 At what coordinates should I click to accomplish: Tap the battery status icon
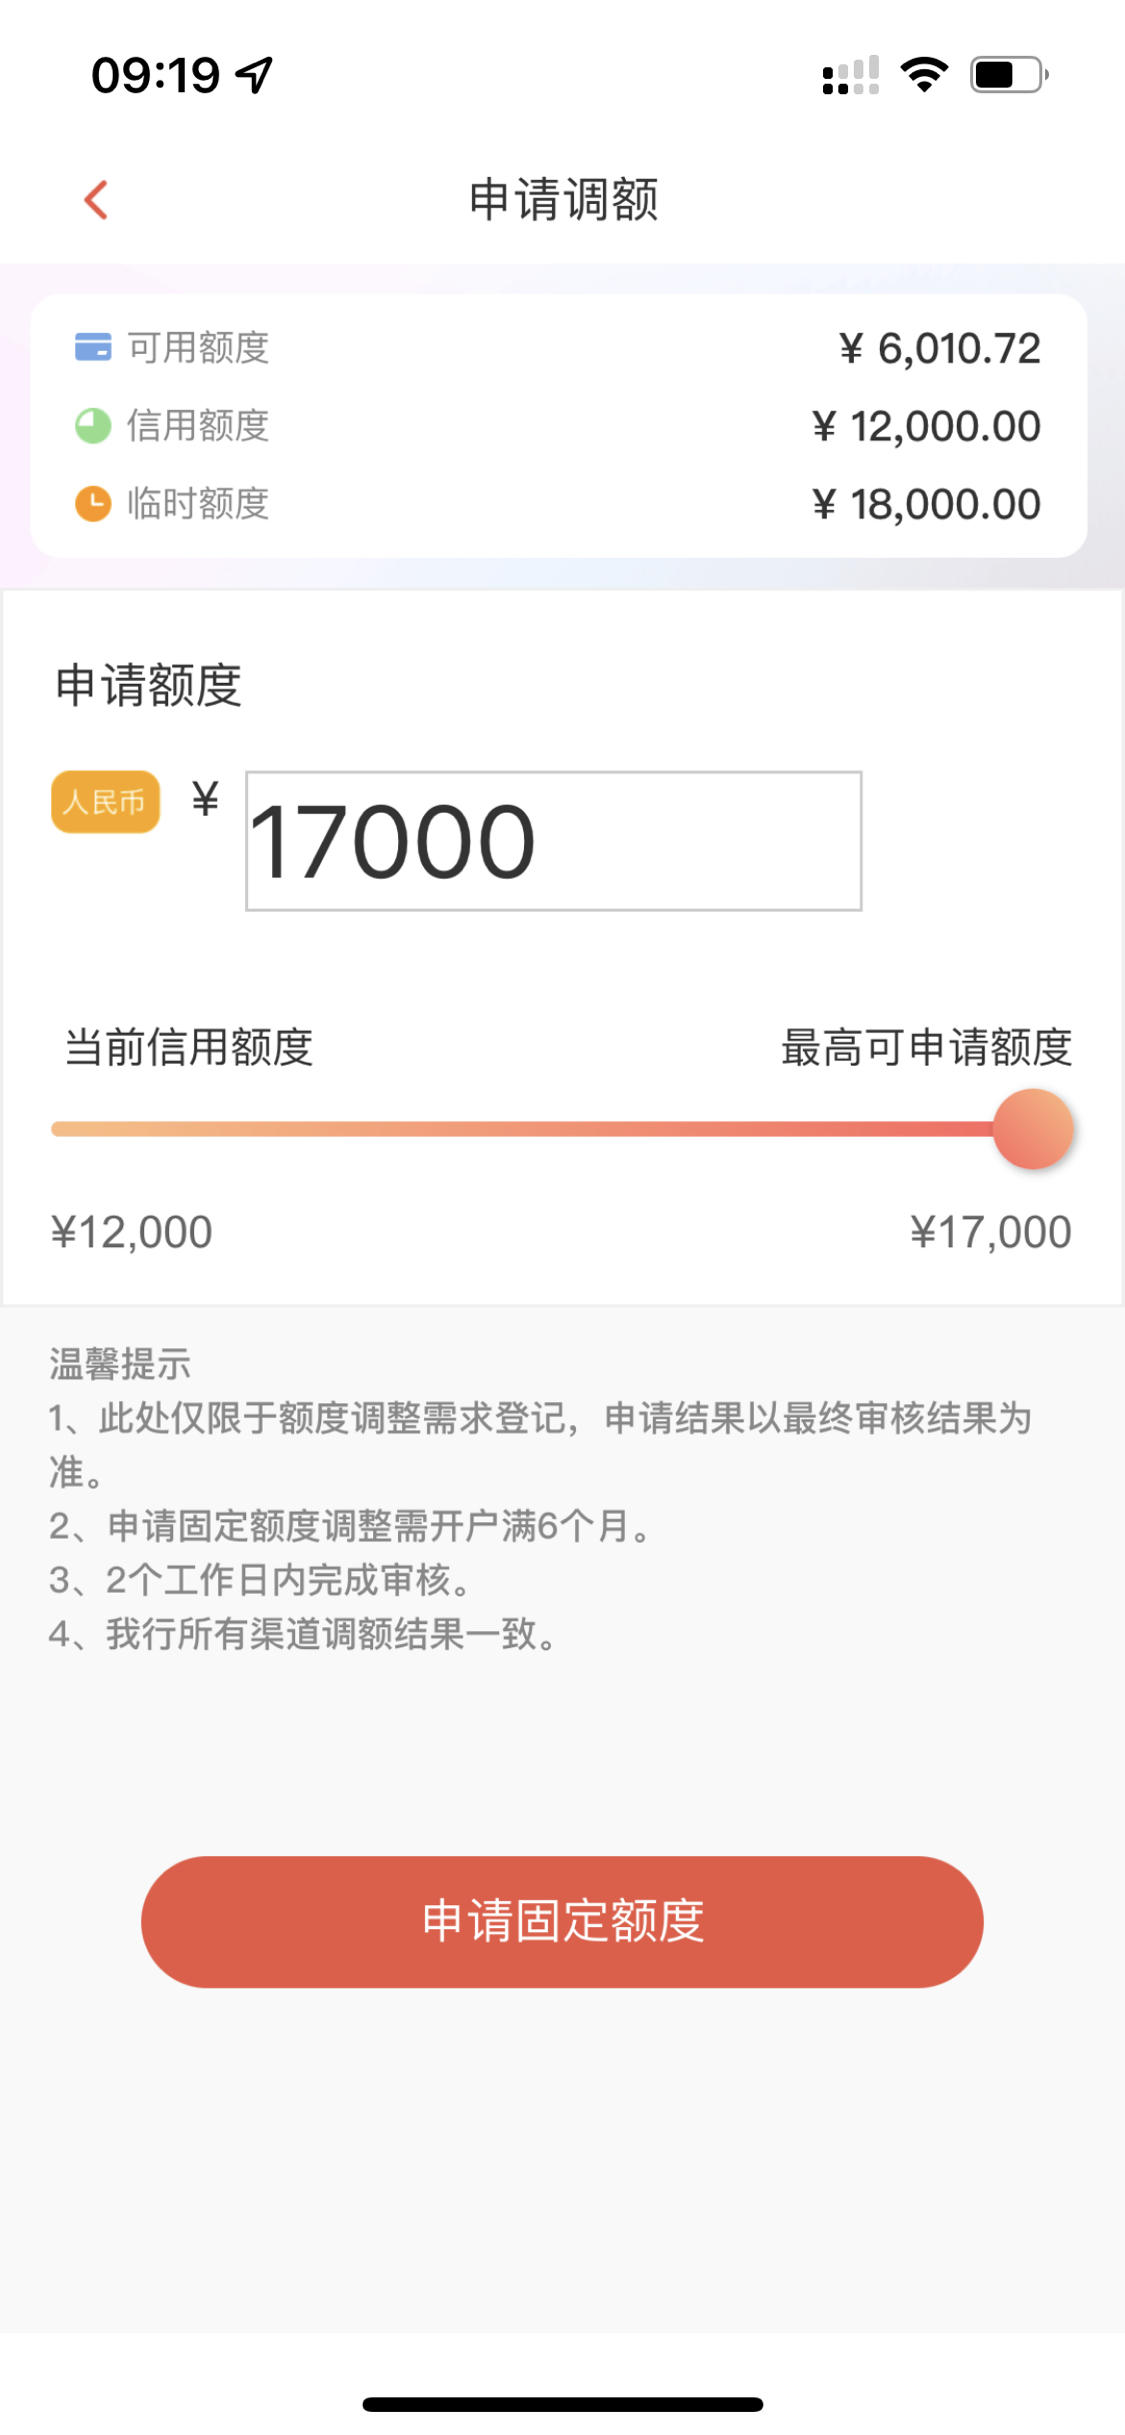click(x=1009, y=75)
